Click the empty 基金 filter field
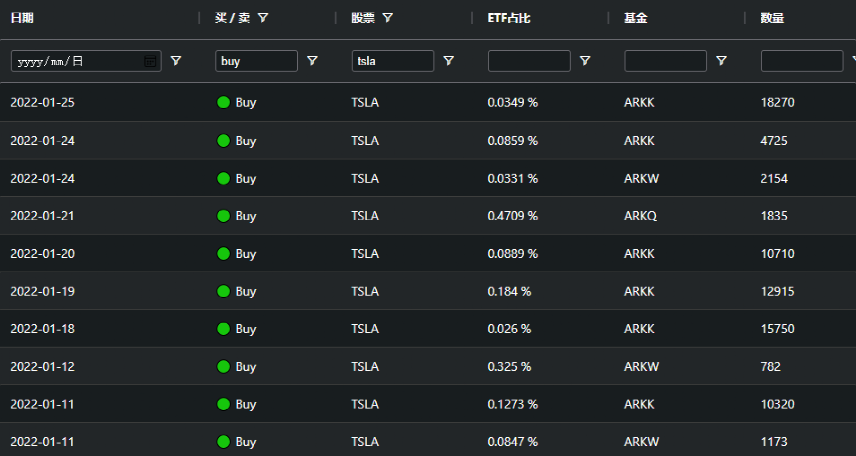This screenshot has height=456, width=856. click(665, 61)
